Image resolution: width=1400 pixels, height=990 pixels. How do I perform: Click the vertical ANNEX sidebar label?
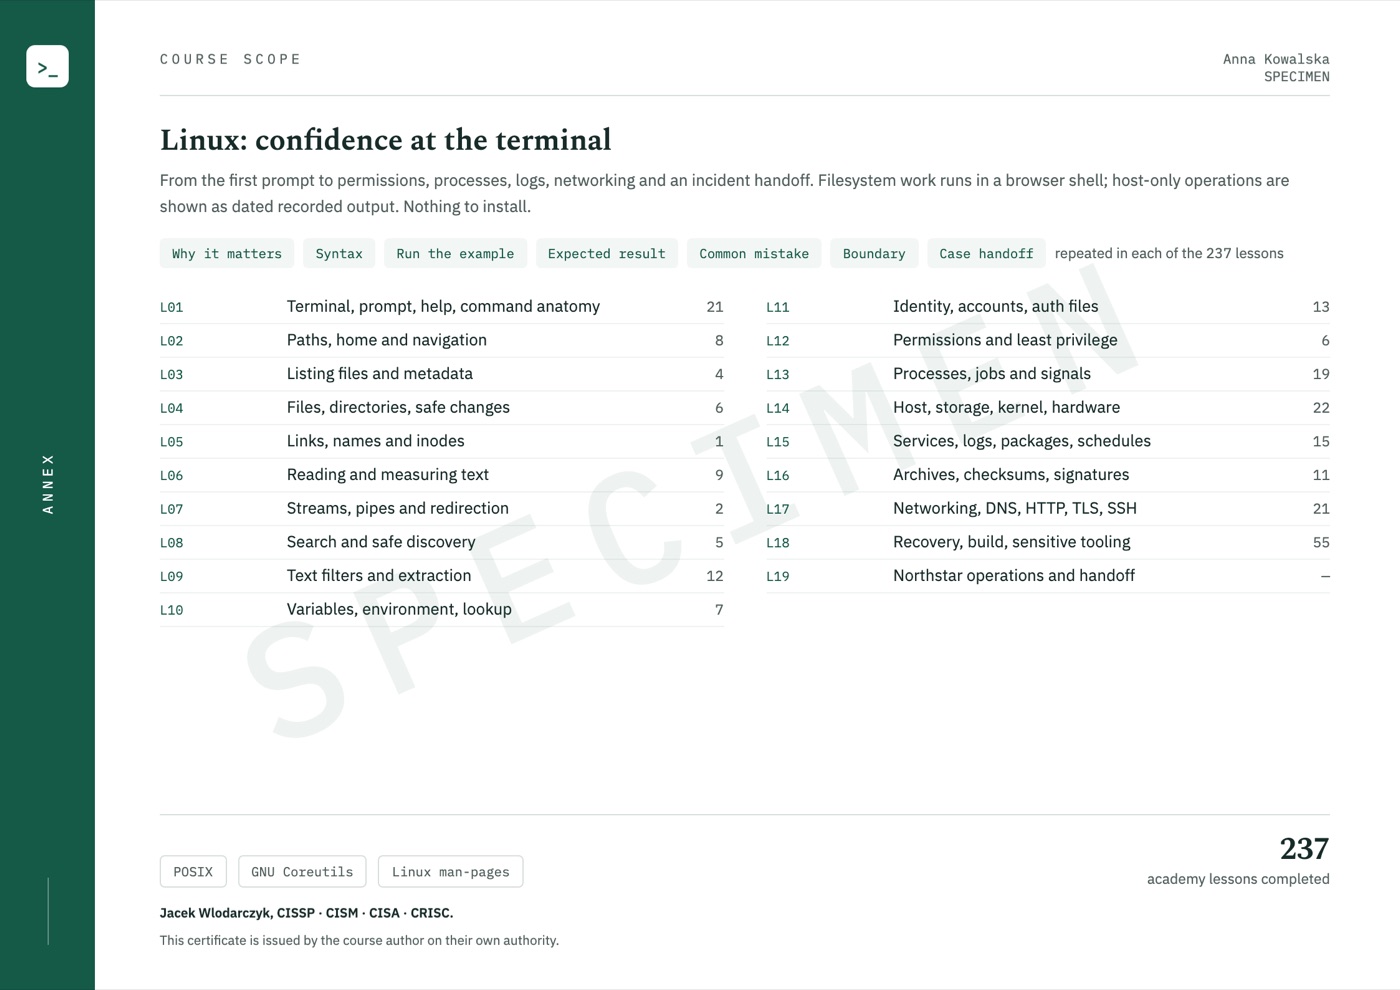pos(48,484)
